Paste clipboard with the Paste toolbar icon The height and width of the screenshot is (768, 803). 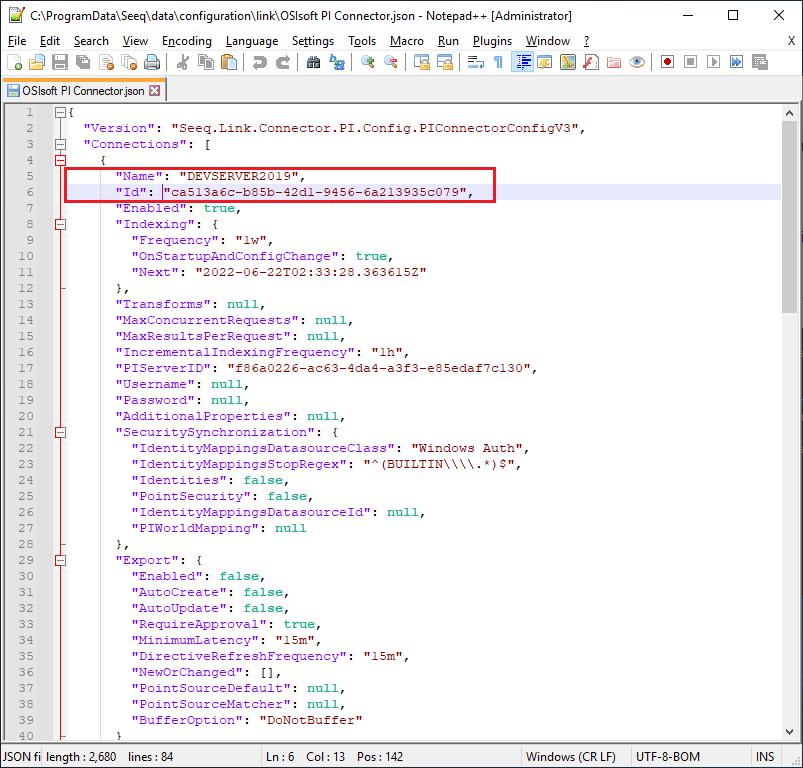[229, 62]
